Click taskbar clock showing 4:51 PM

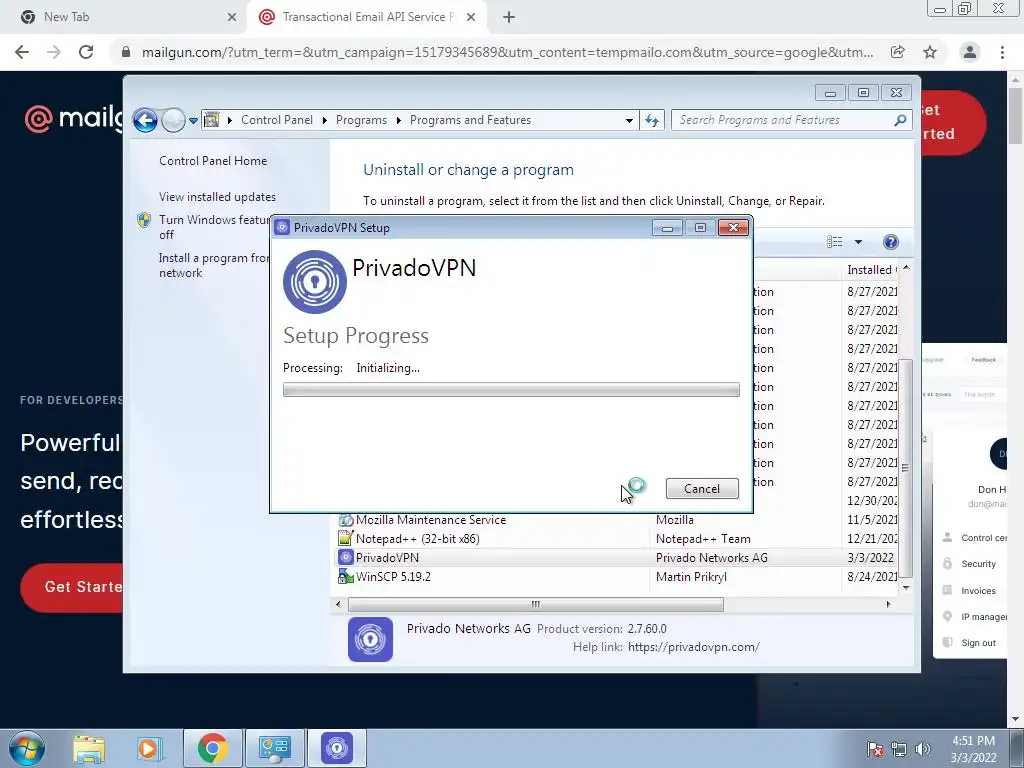(x=973, y=749)
